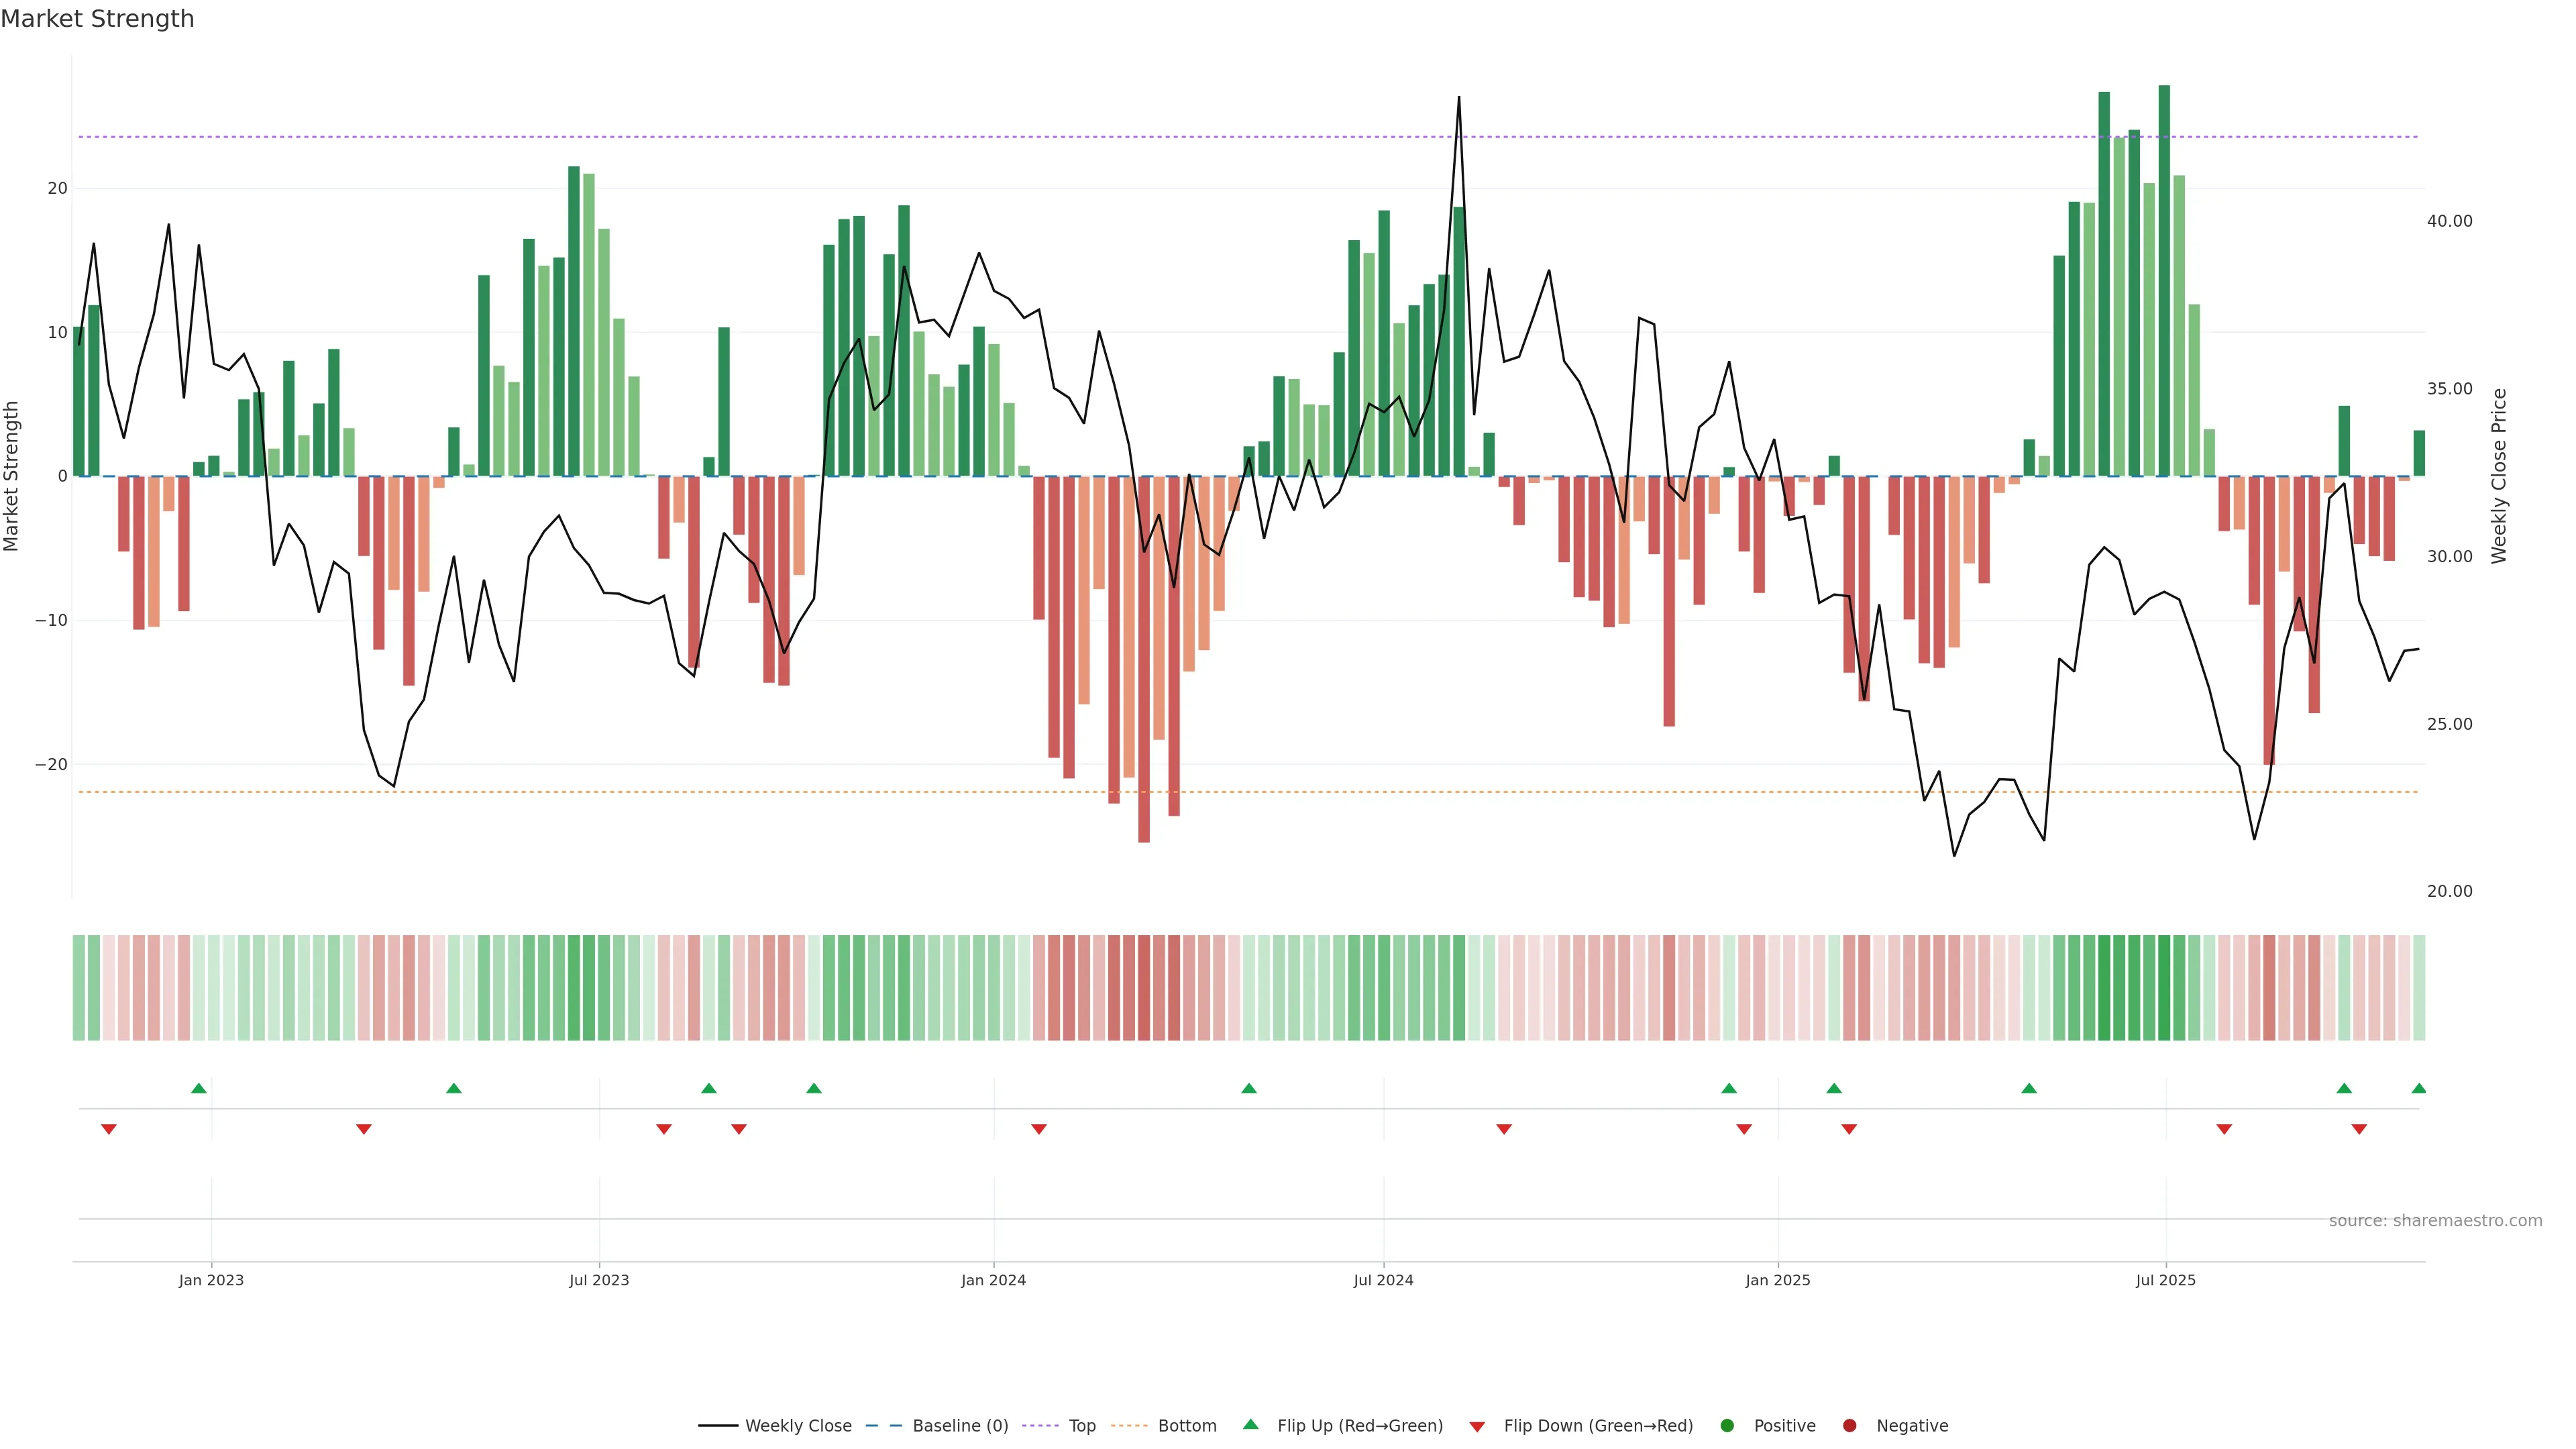
Task: Click first green flip-up marker near Jan 2023
Action: (199, 1088)
